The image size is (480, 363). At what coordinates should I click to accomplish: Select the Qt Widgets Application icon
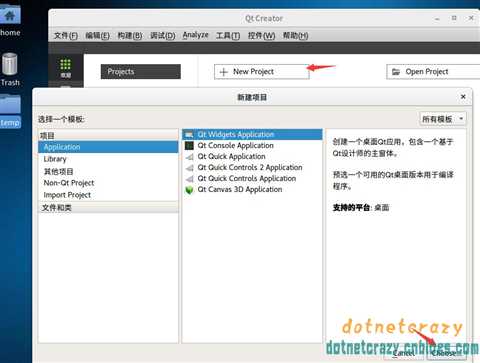(x=189, y=135)
